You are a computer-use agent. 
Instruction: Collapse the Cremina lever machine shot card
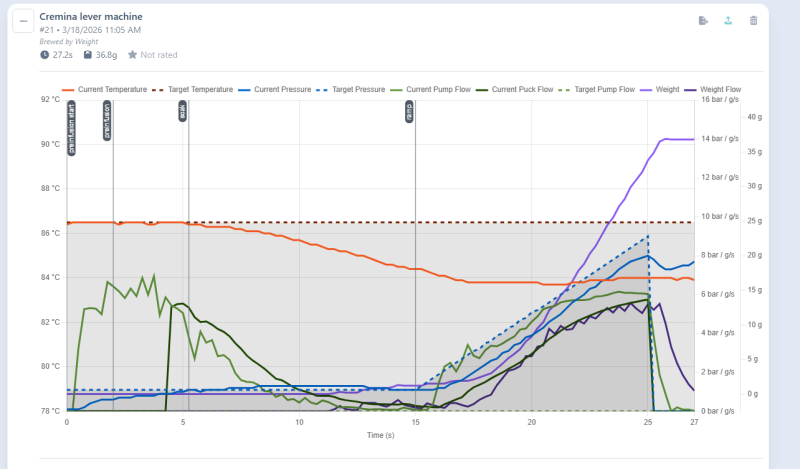click(23, 21)
